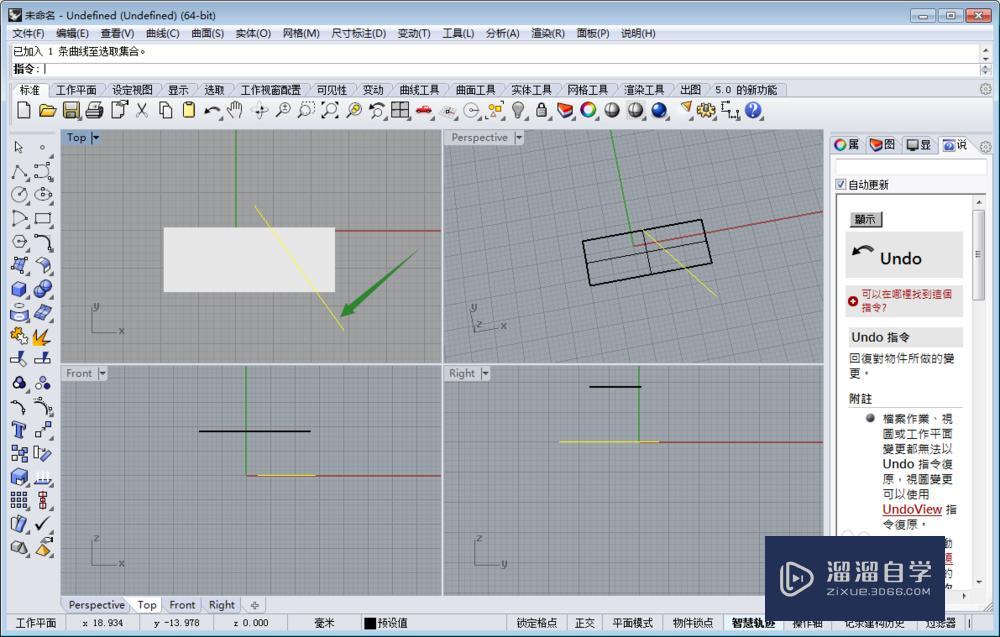Open options with the gear icon
The image size is (1000, 637).
[x=705, y=110]
